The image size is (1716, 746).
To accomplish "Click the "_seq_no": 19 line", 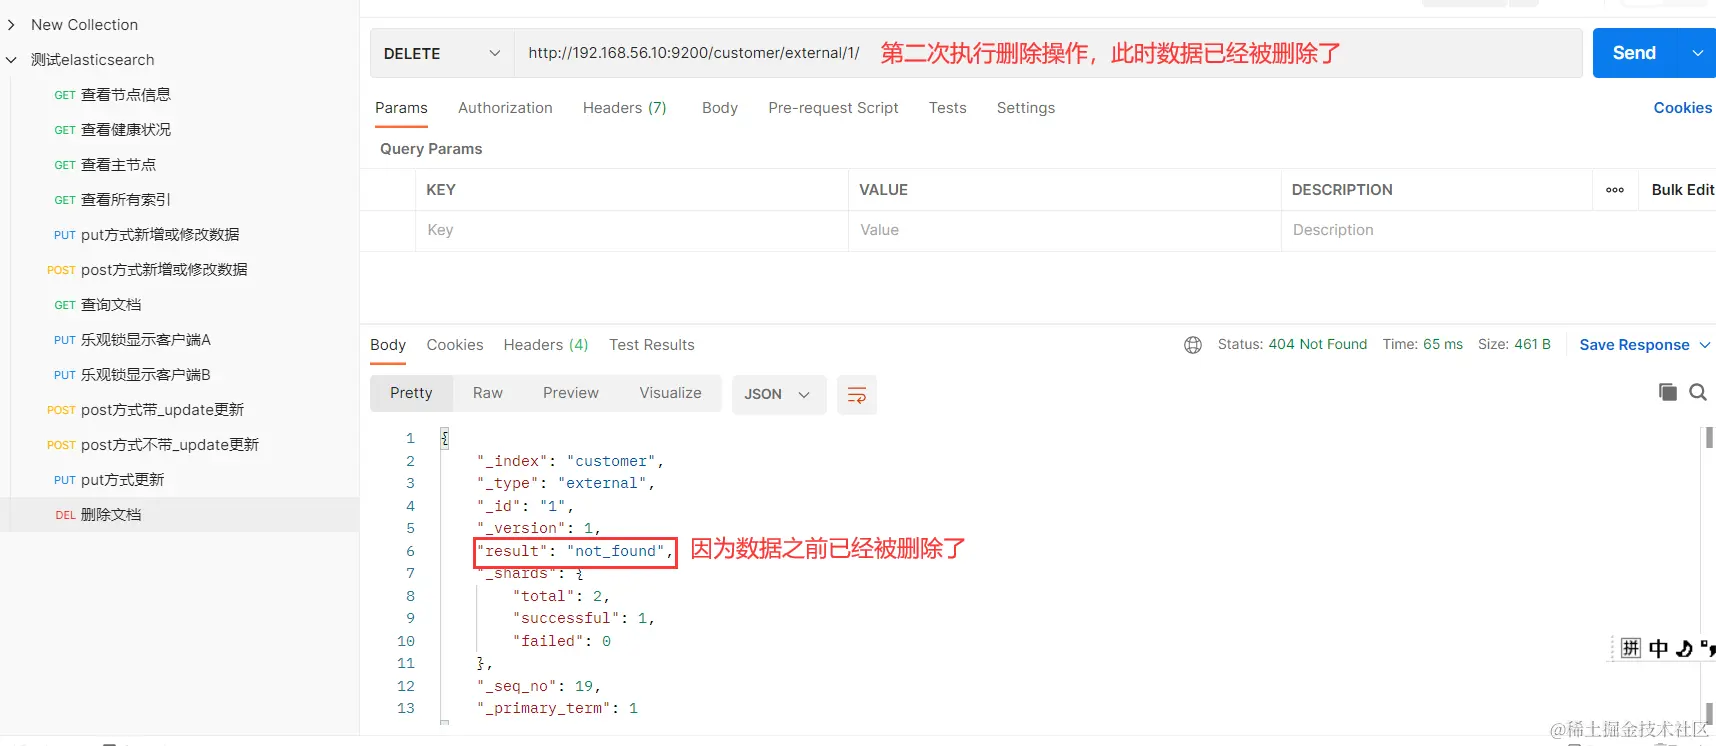I will [539, 686].
